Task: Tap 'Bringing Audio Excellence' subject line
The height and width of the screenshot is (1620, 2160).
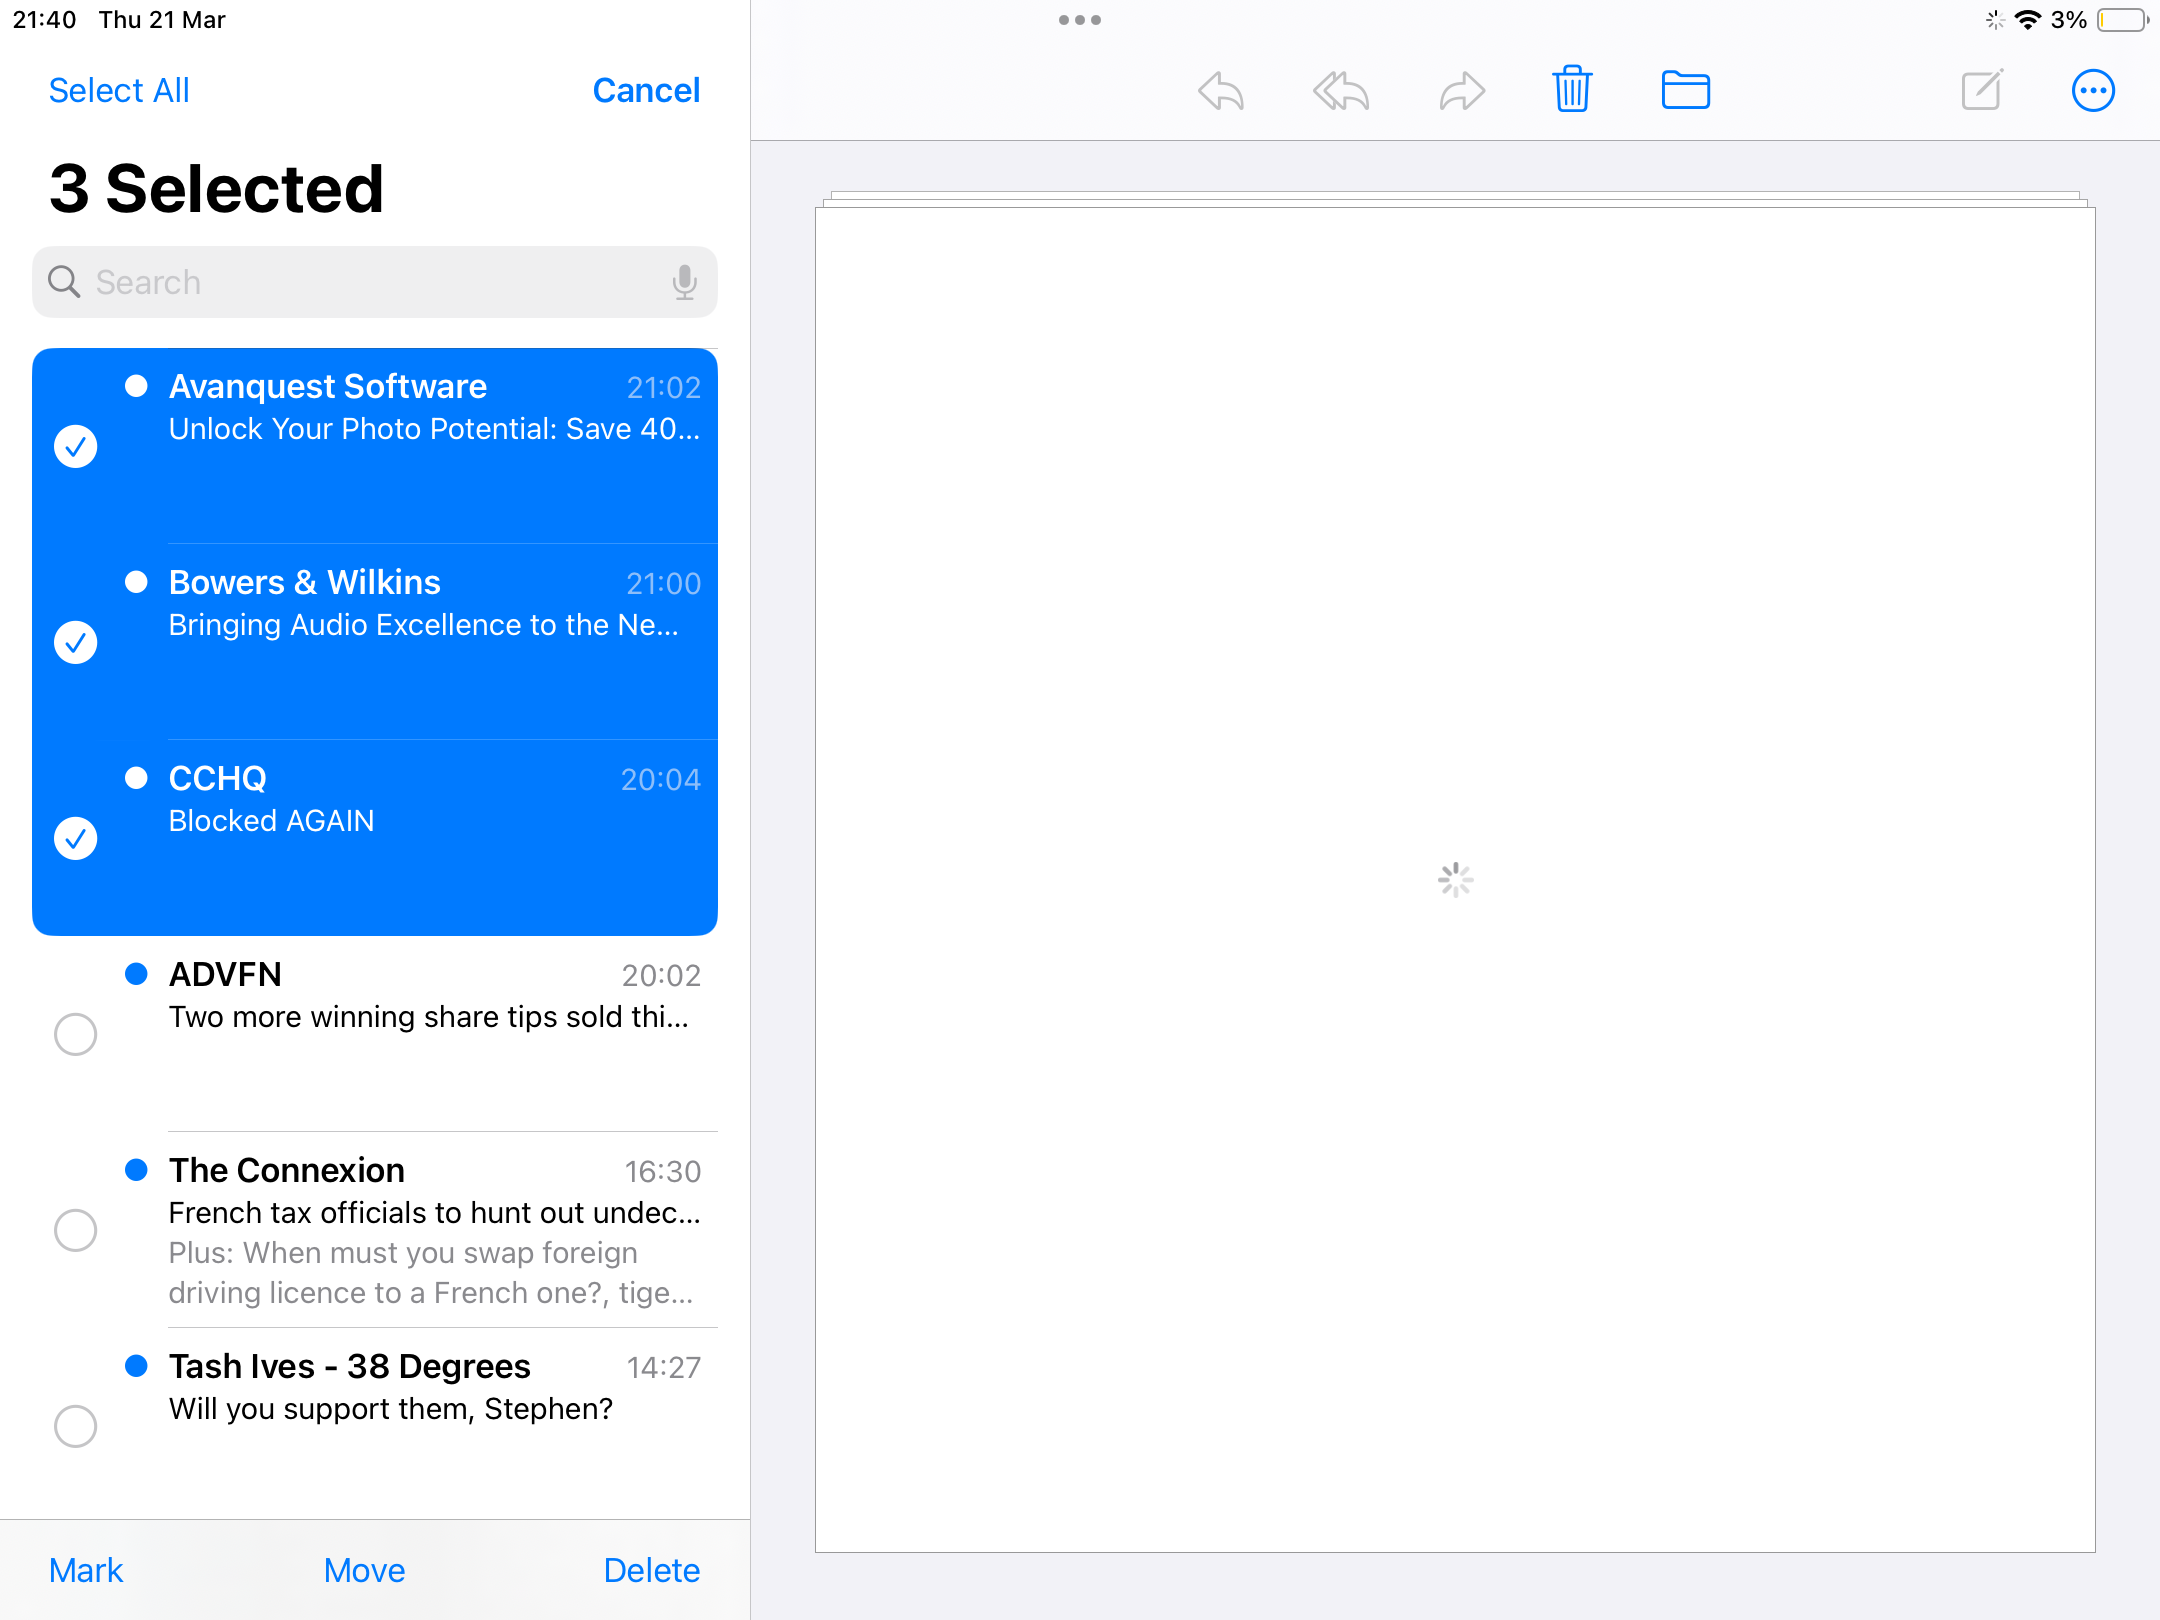Action: coord(424,625)
